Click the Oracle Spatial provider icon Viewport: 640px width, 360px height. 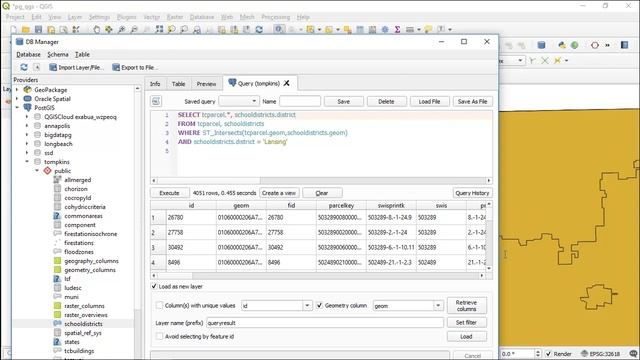(27, 99)
